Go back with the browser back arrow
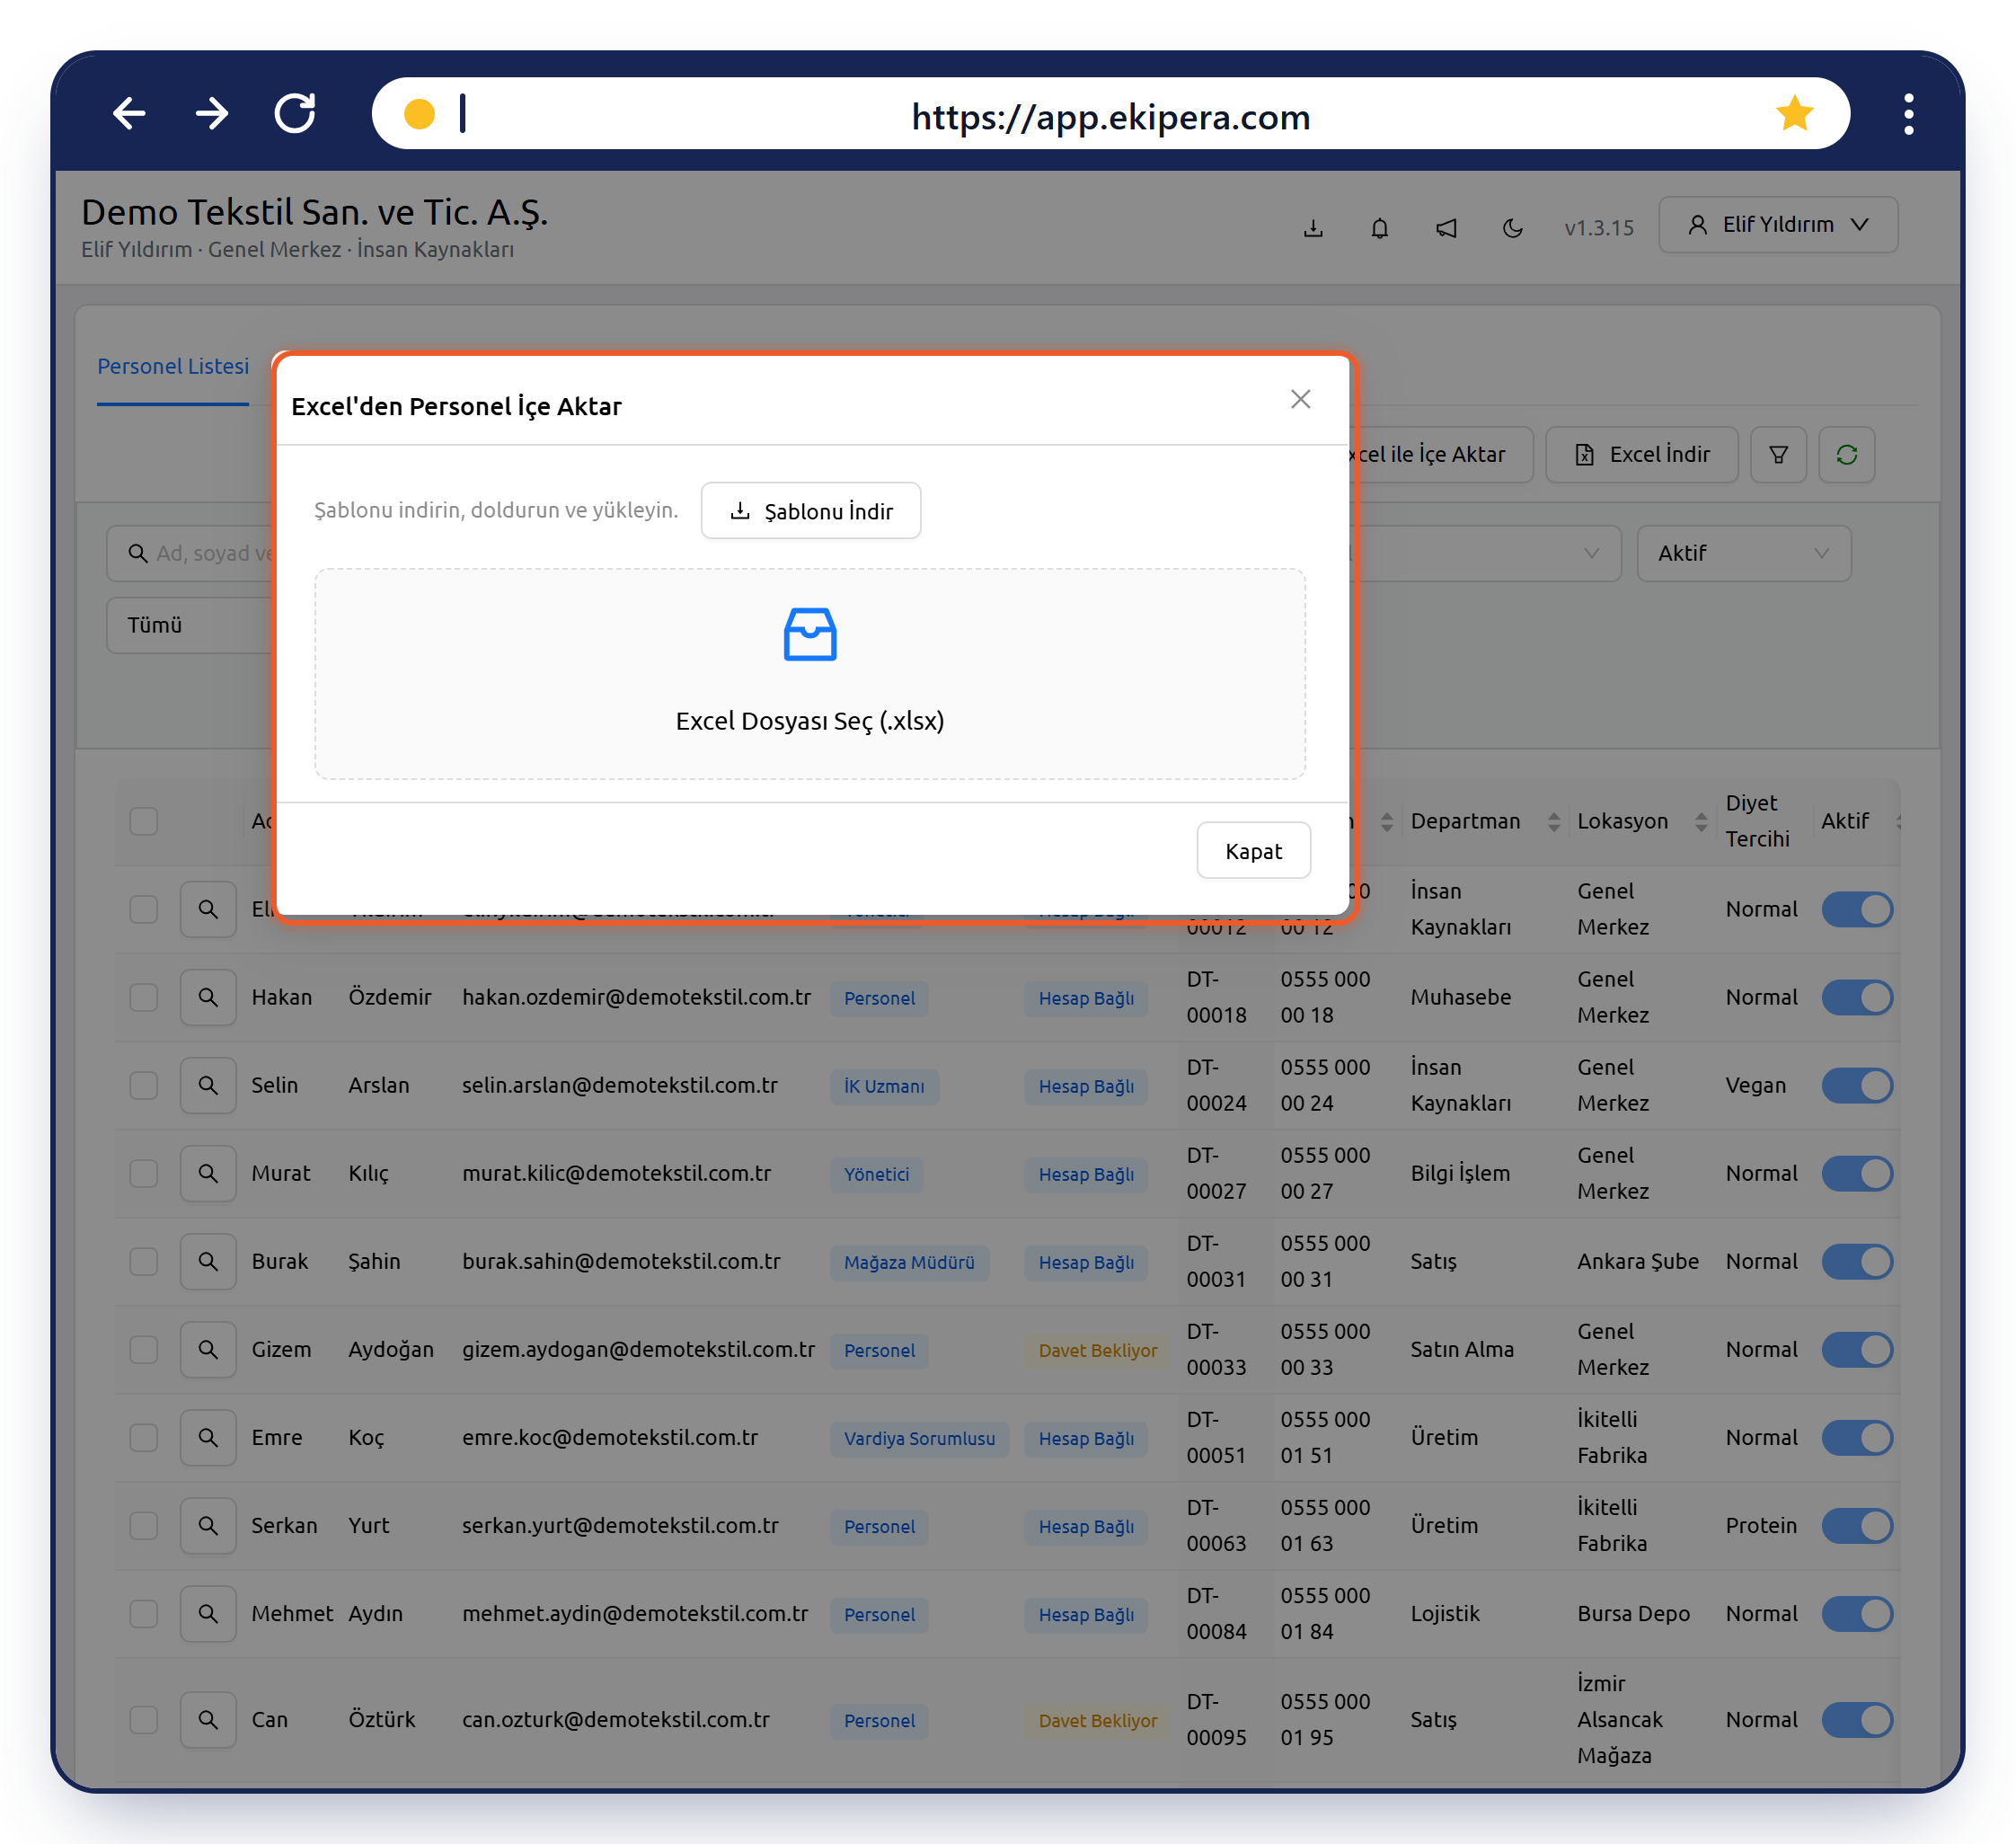 click(129, 114)
